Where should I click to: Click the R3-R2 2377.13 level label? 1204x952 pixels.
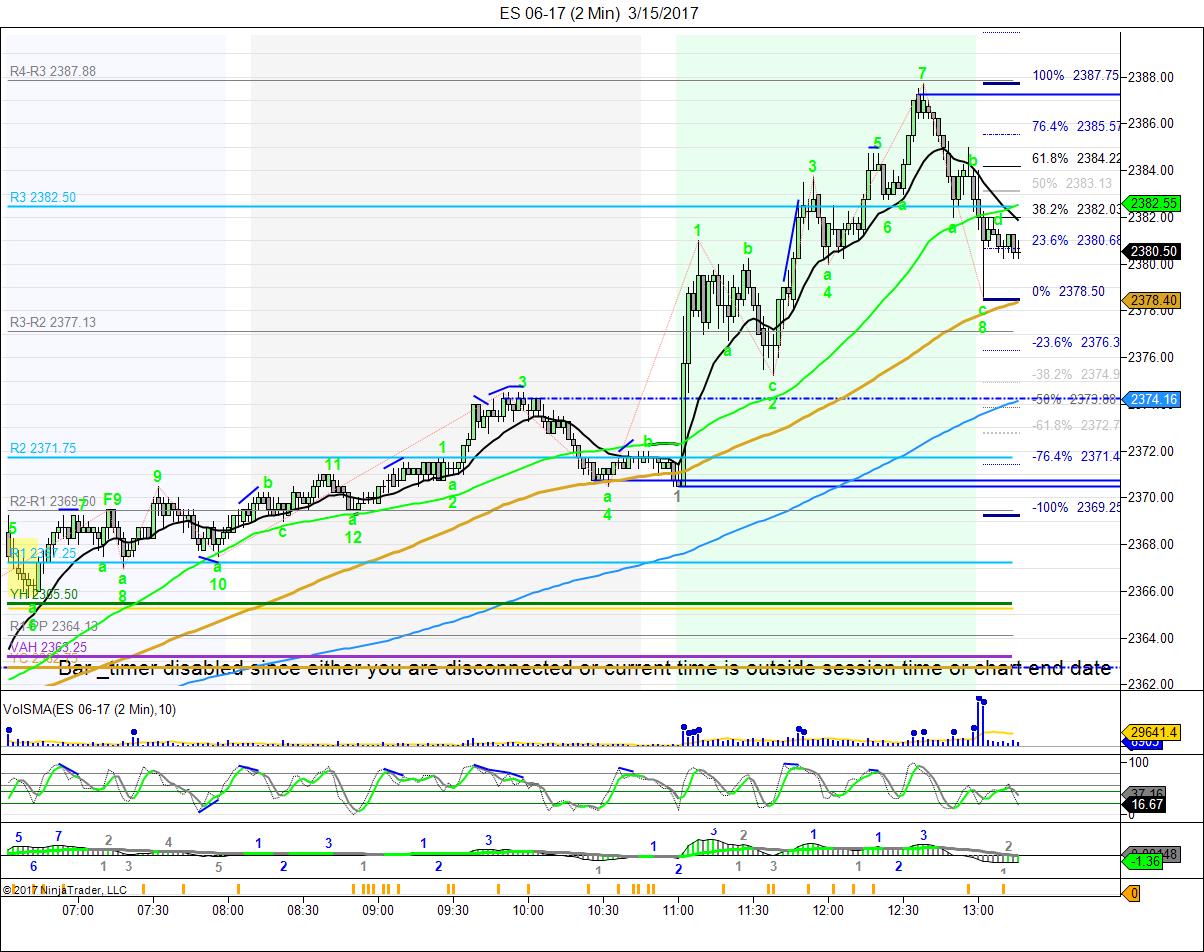[x=53, y=322]
